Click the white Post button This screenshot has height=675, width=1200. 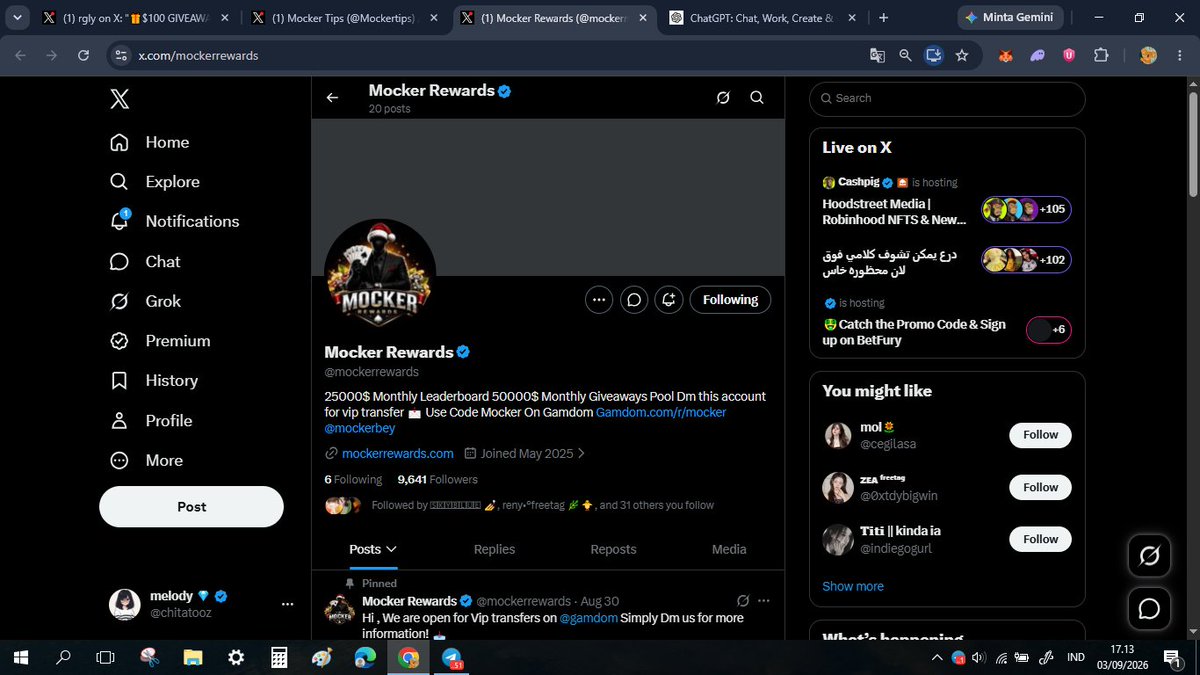pyautogui.click(x=191, y=506)
